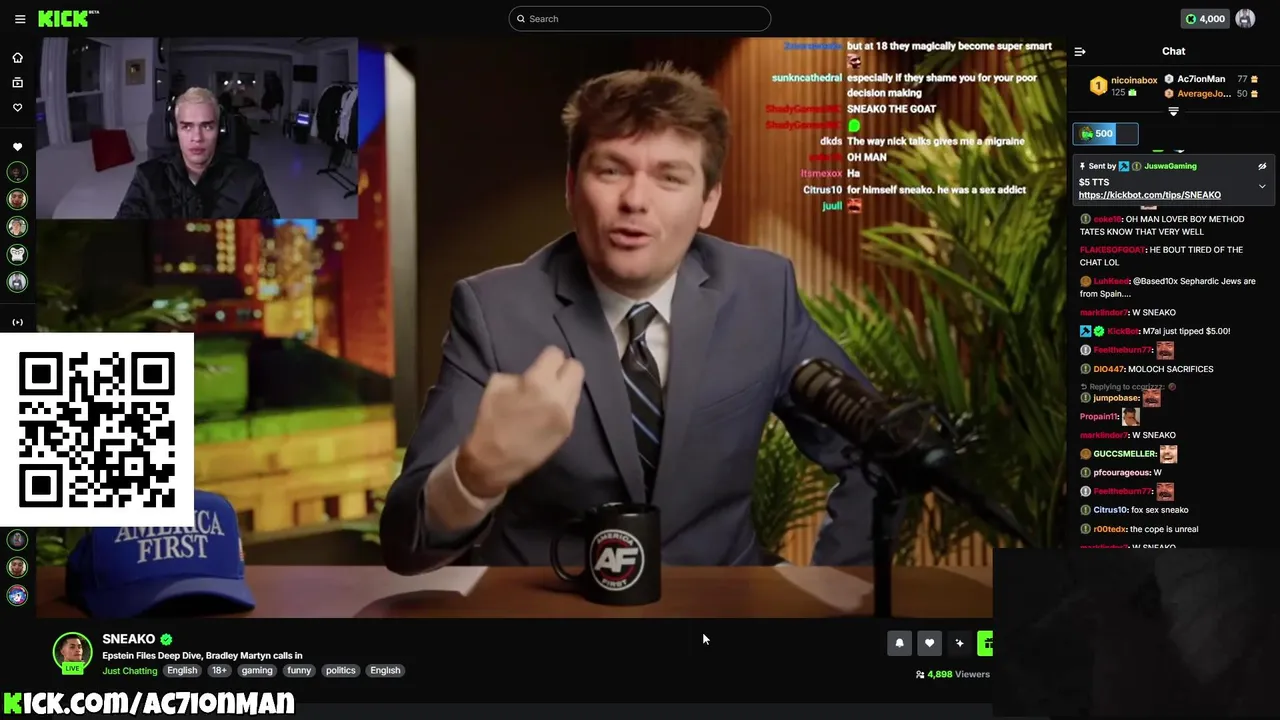Open the Just Chatting category link
Viewport: 1280px width, 720px height.
point(130,670)
